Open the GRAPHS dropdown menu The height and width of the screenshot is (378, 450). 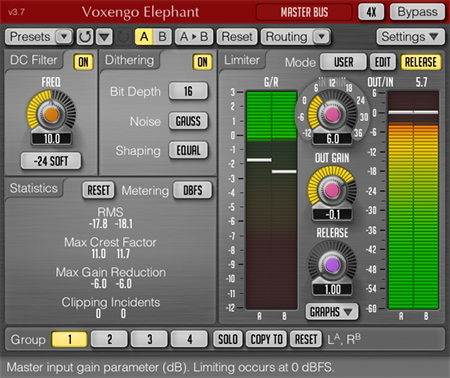point(332,312)
